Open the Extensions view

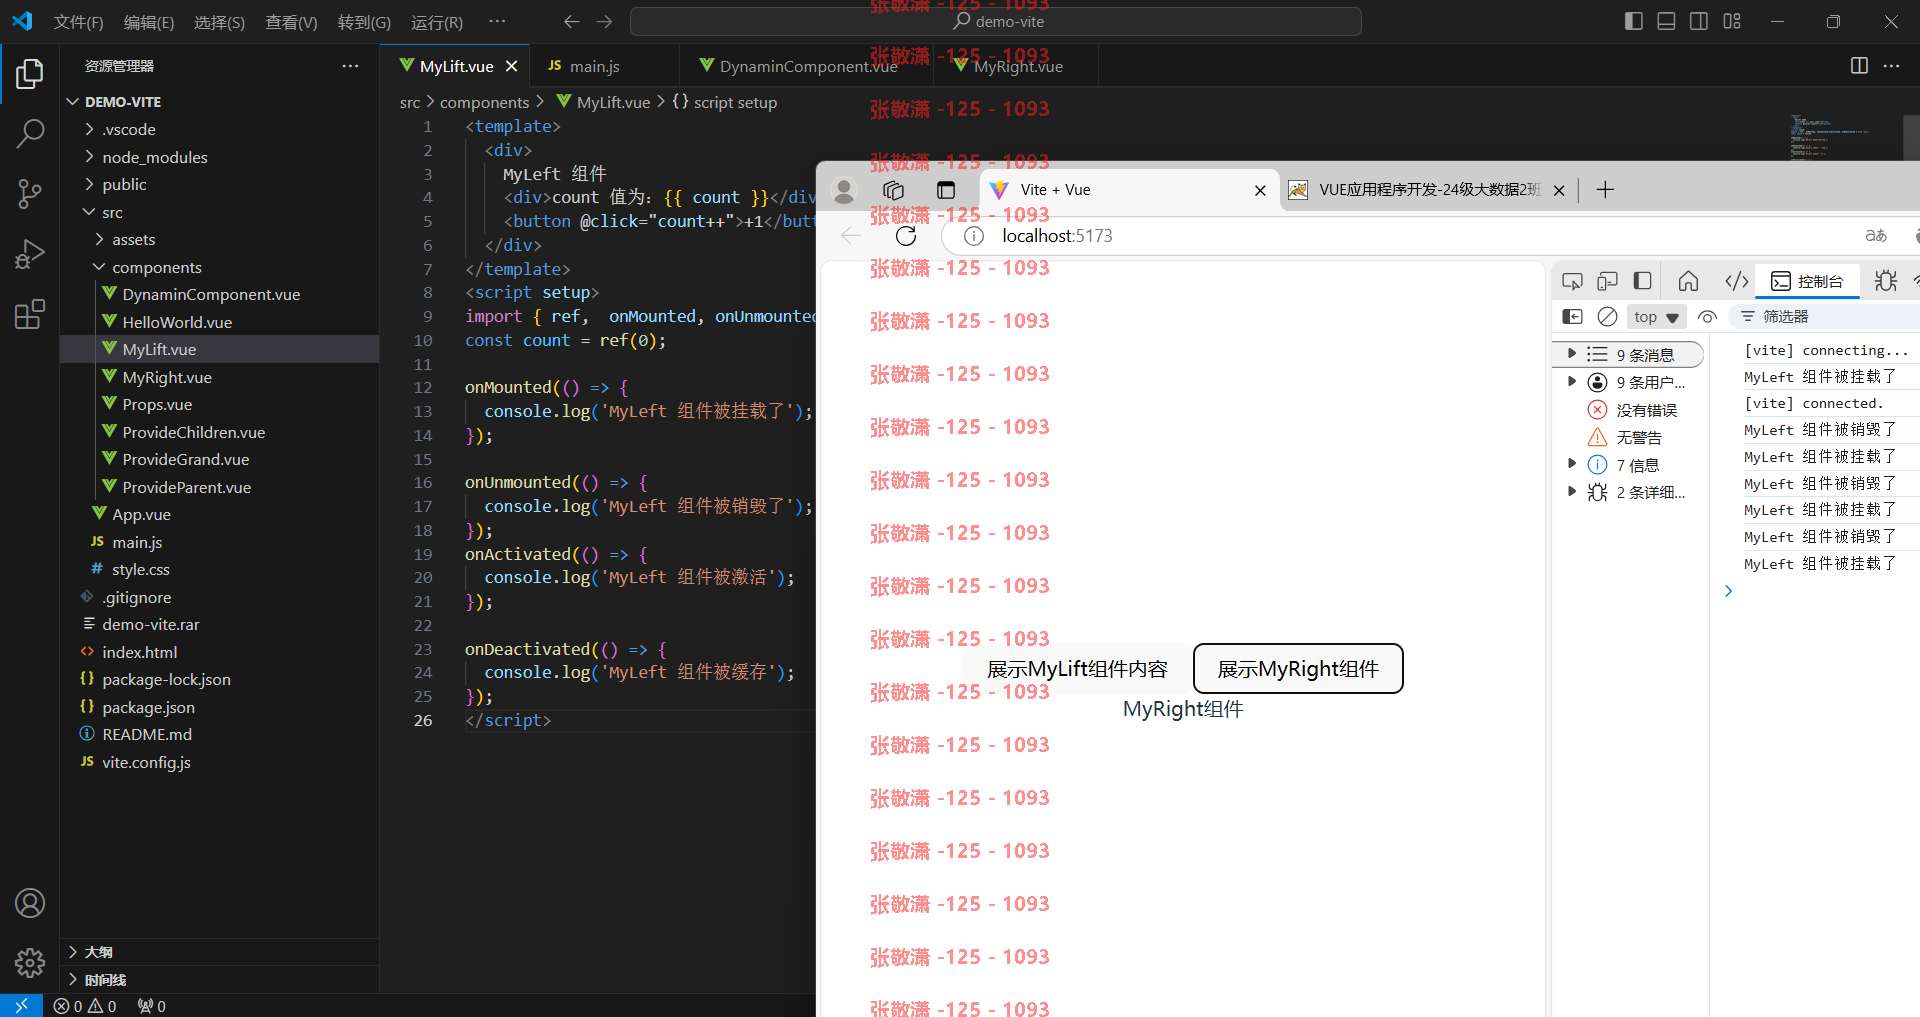click(30, 314)
